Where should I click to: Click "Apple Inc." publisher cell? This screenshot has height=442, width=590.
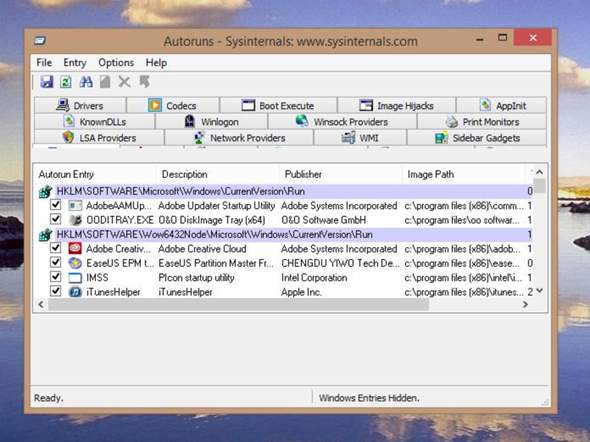(x=301, y=292)
